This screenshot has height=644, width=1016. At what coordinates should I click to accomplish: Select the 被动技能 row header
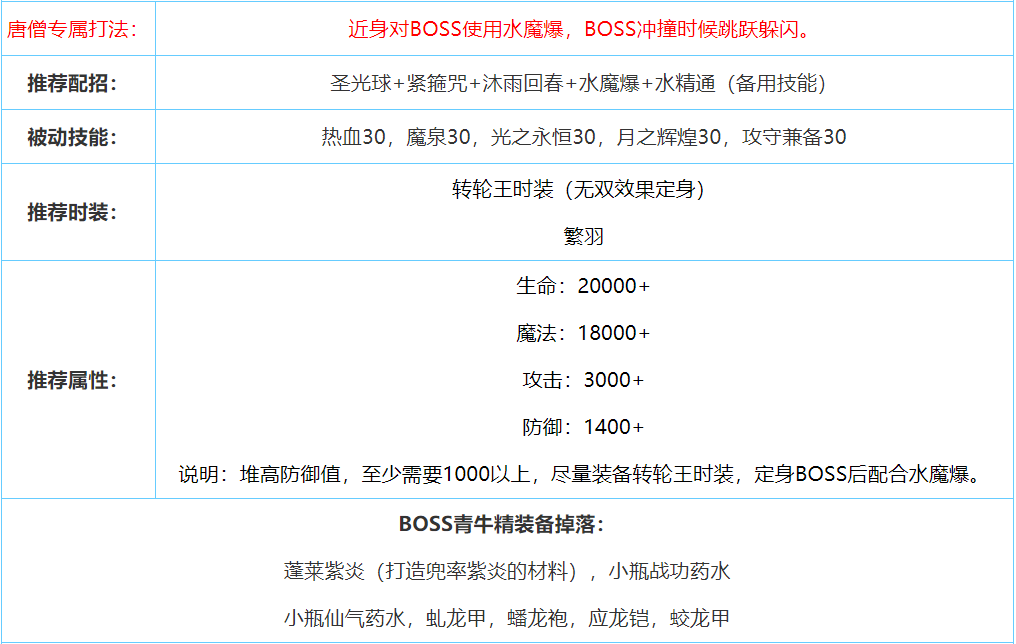point(72,137)
